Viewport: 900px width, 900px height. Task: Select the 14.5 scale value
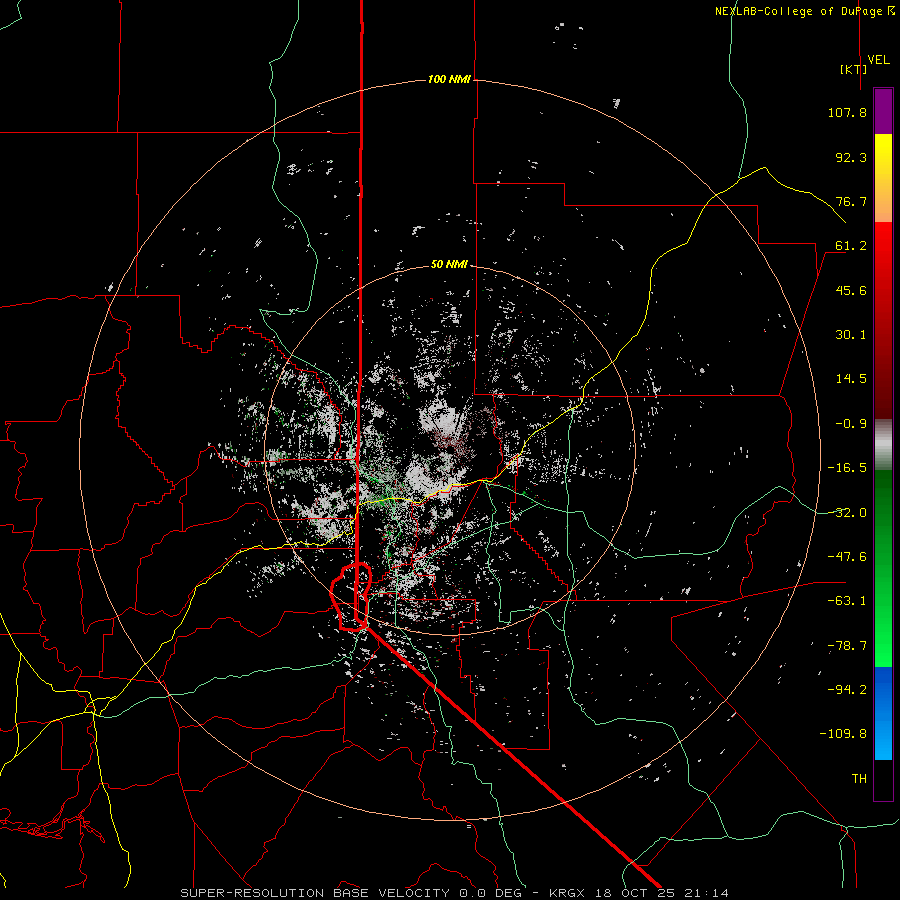click(x=851, y=379)
